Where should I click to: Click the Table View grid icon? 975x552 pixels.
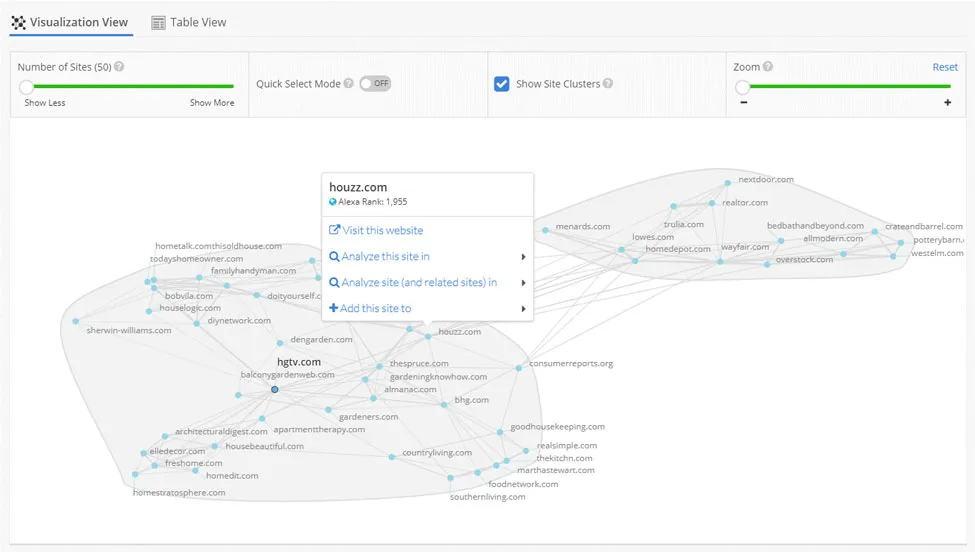pyautogui.click(x=158, y=22)
